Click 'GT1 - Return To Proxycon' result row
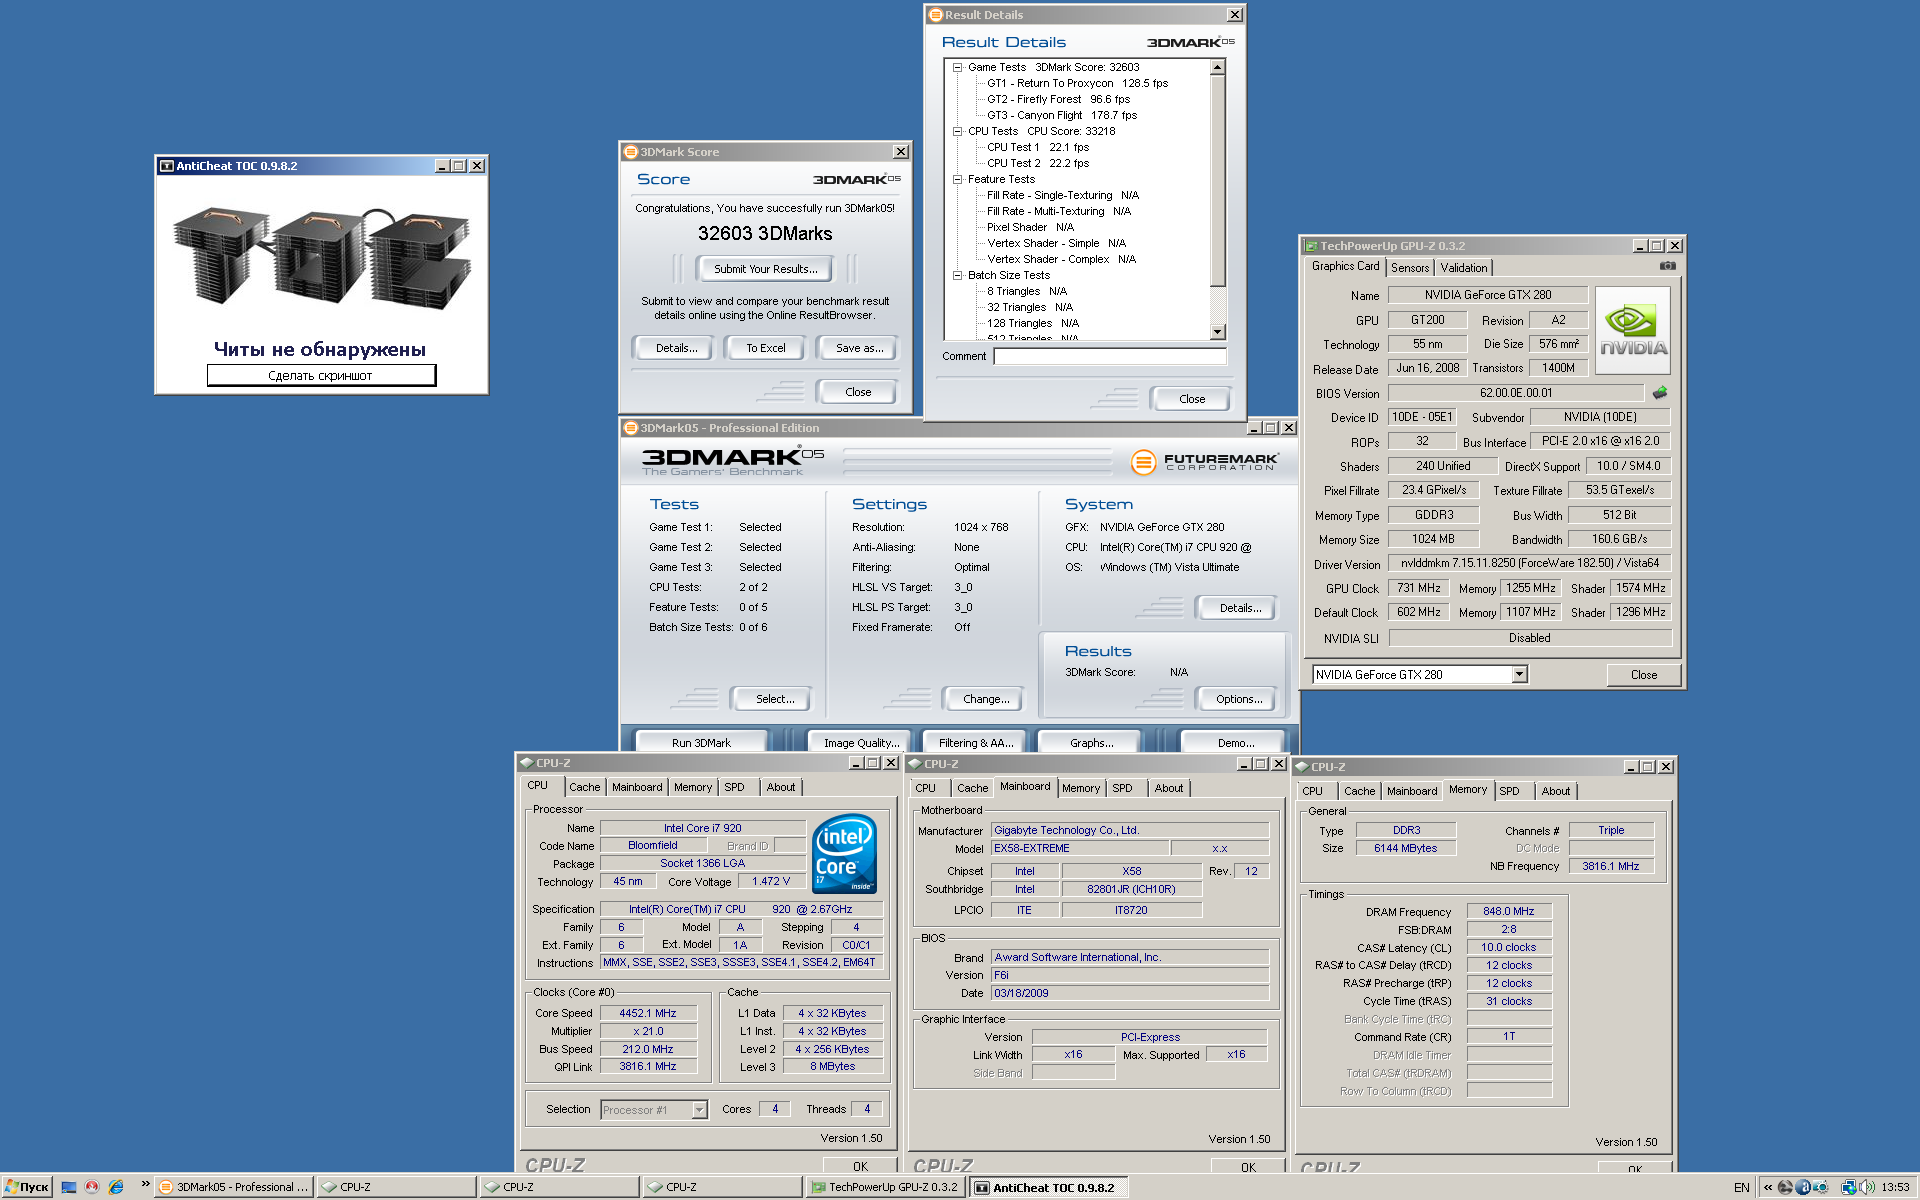Screen dimensions: 1920x1200 click(x=1077, y=84)
